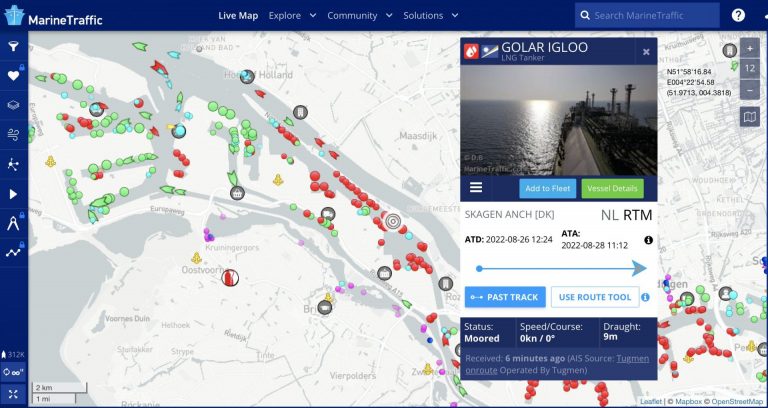
Task: Click the vessel flag icon in popup
Action: click(490, 51)
